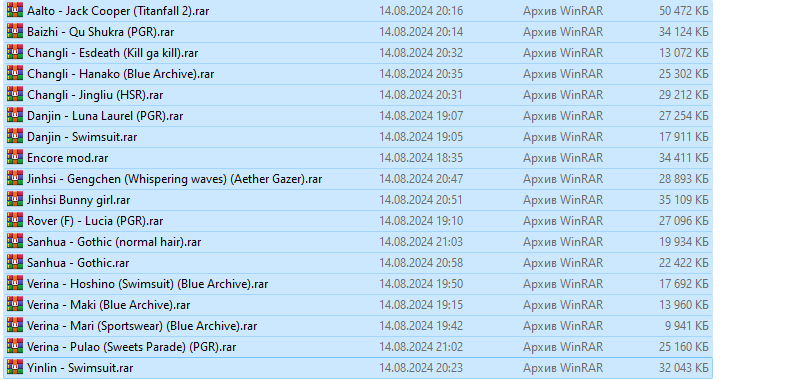Click the date 14.08.2024 20:16 of Aalto archive
The width and height of the screenshot is (785, 380).
tap(421, 11)
